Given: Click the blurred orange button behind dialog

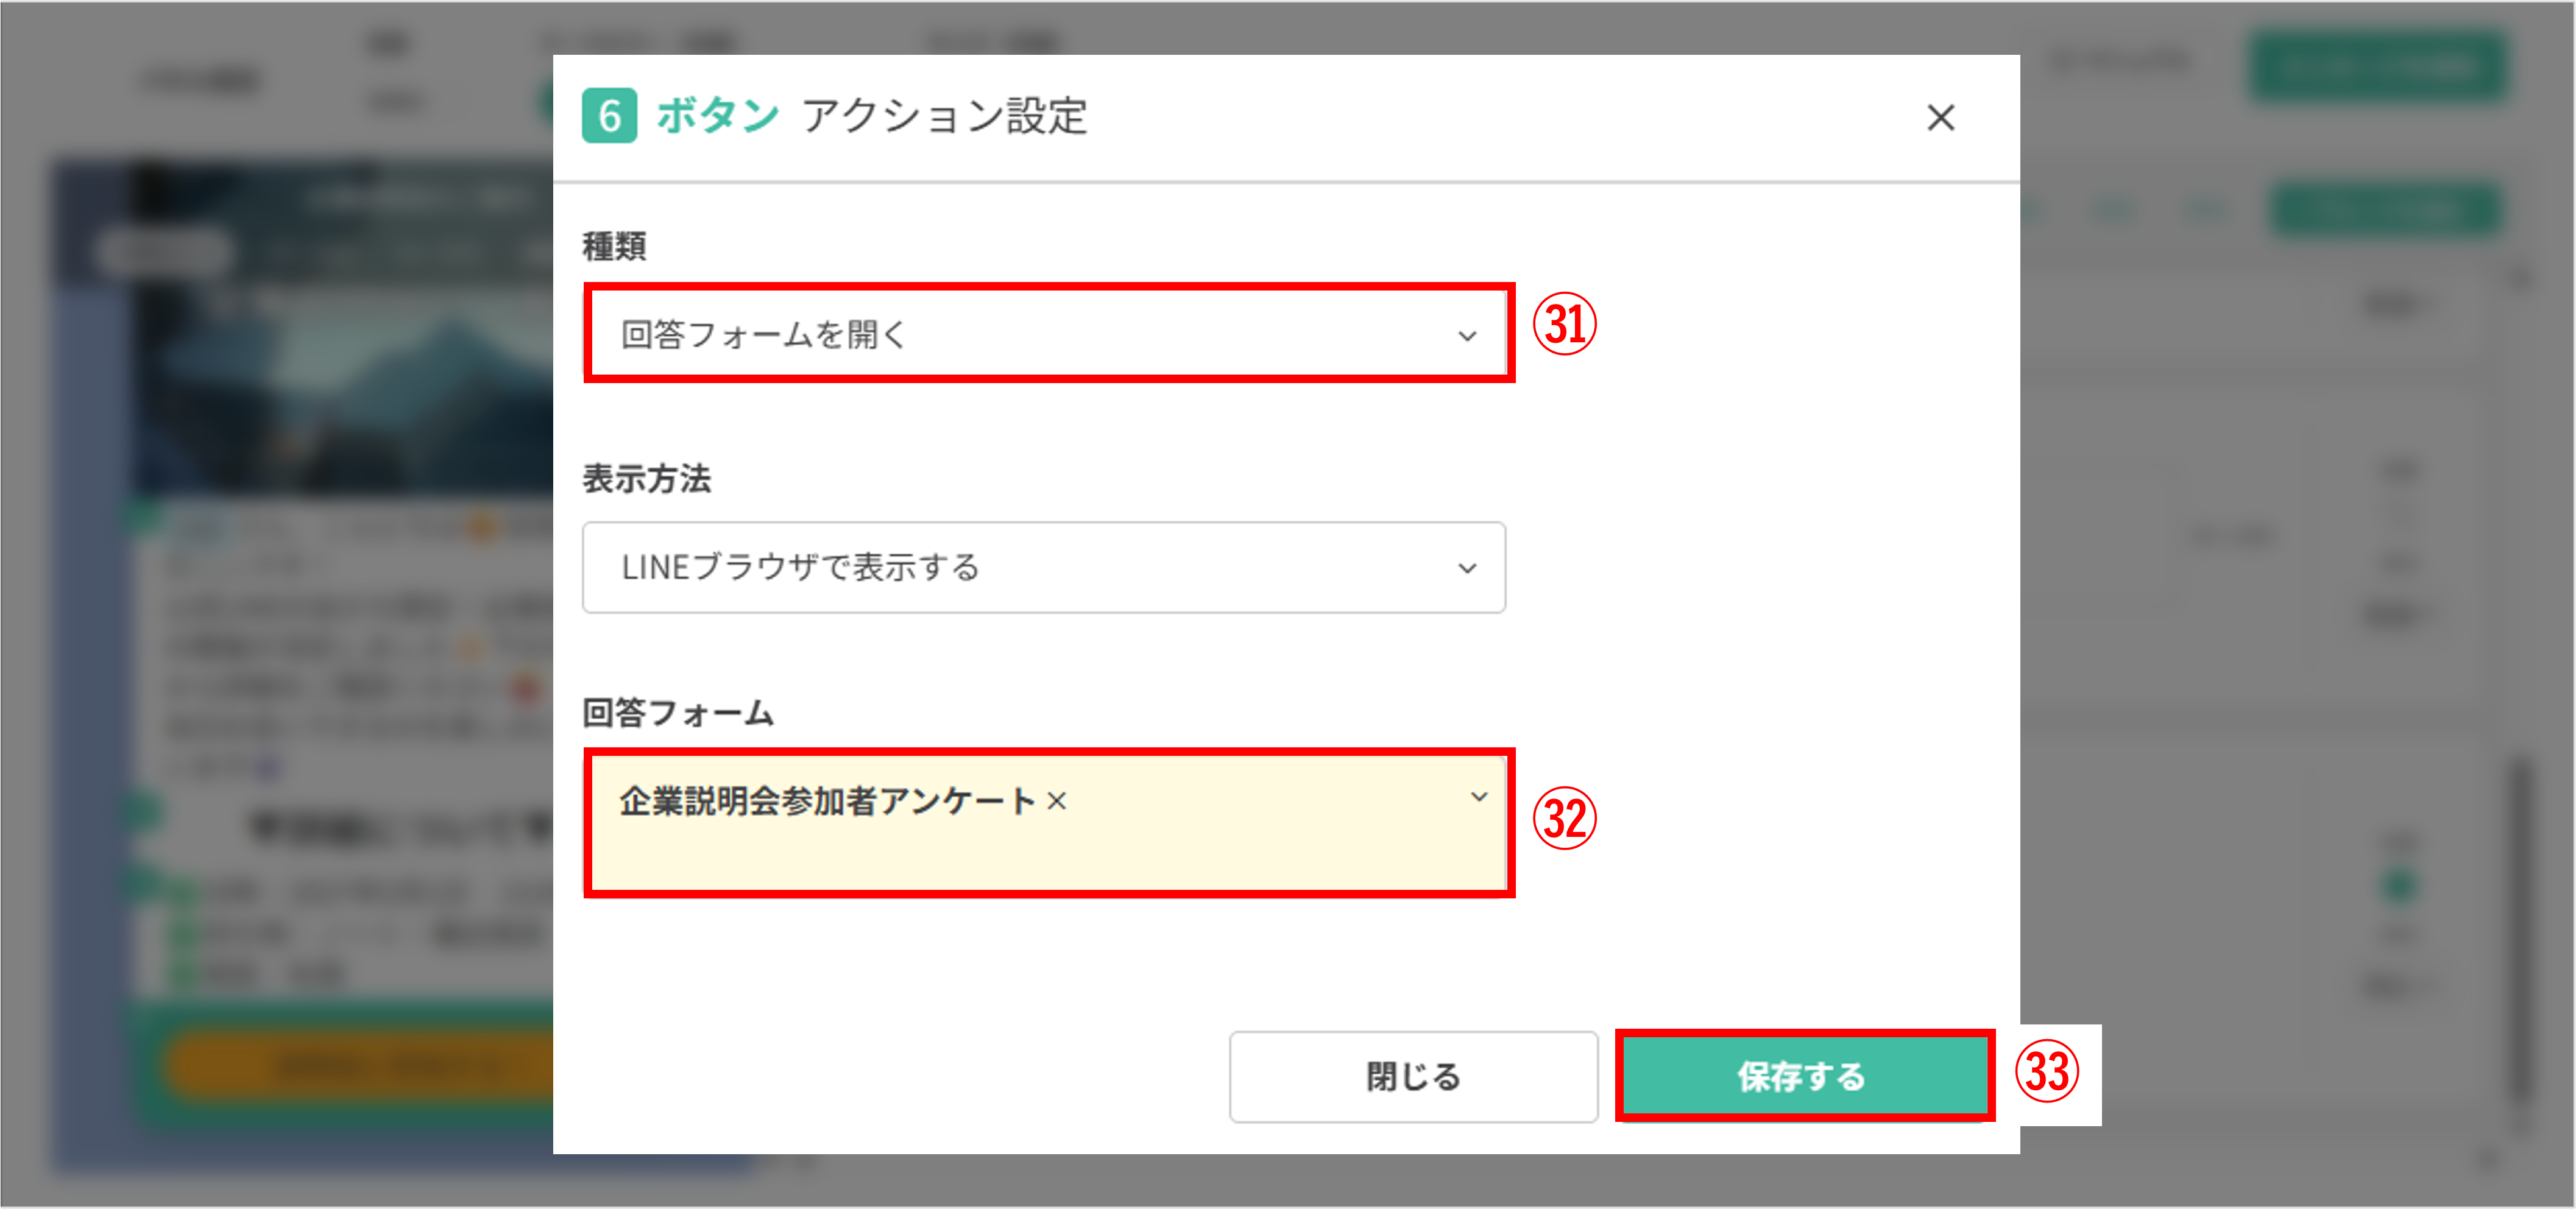Looking at the screenshot, I should tap(360, 1066).
